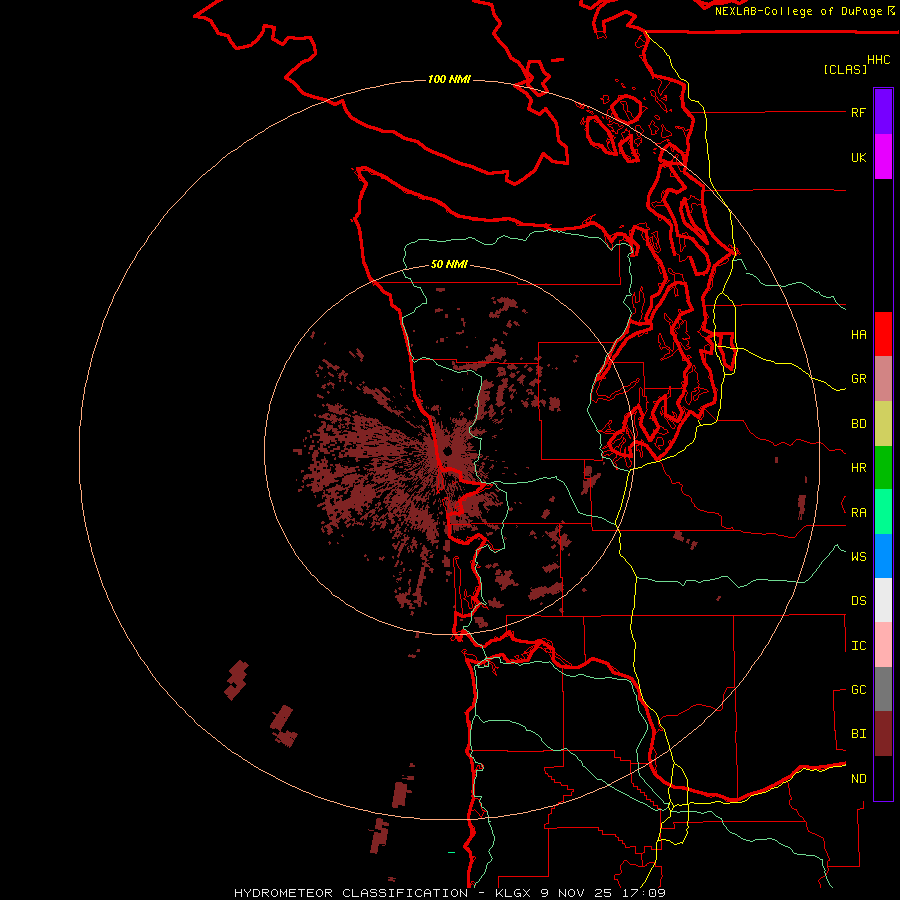The image size is (900, 900).
Task: Click the "HA" legend label
Action: tap(858, 334)
